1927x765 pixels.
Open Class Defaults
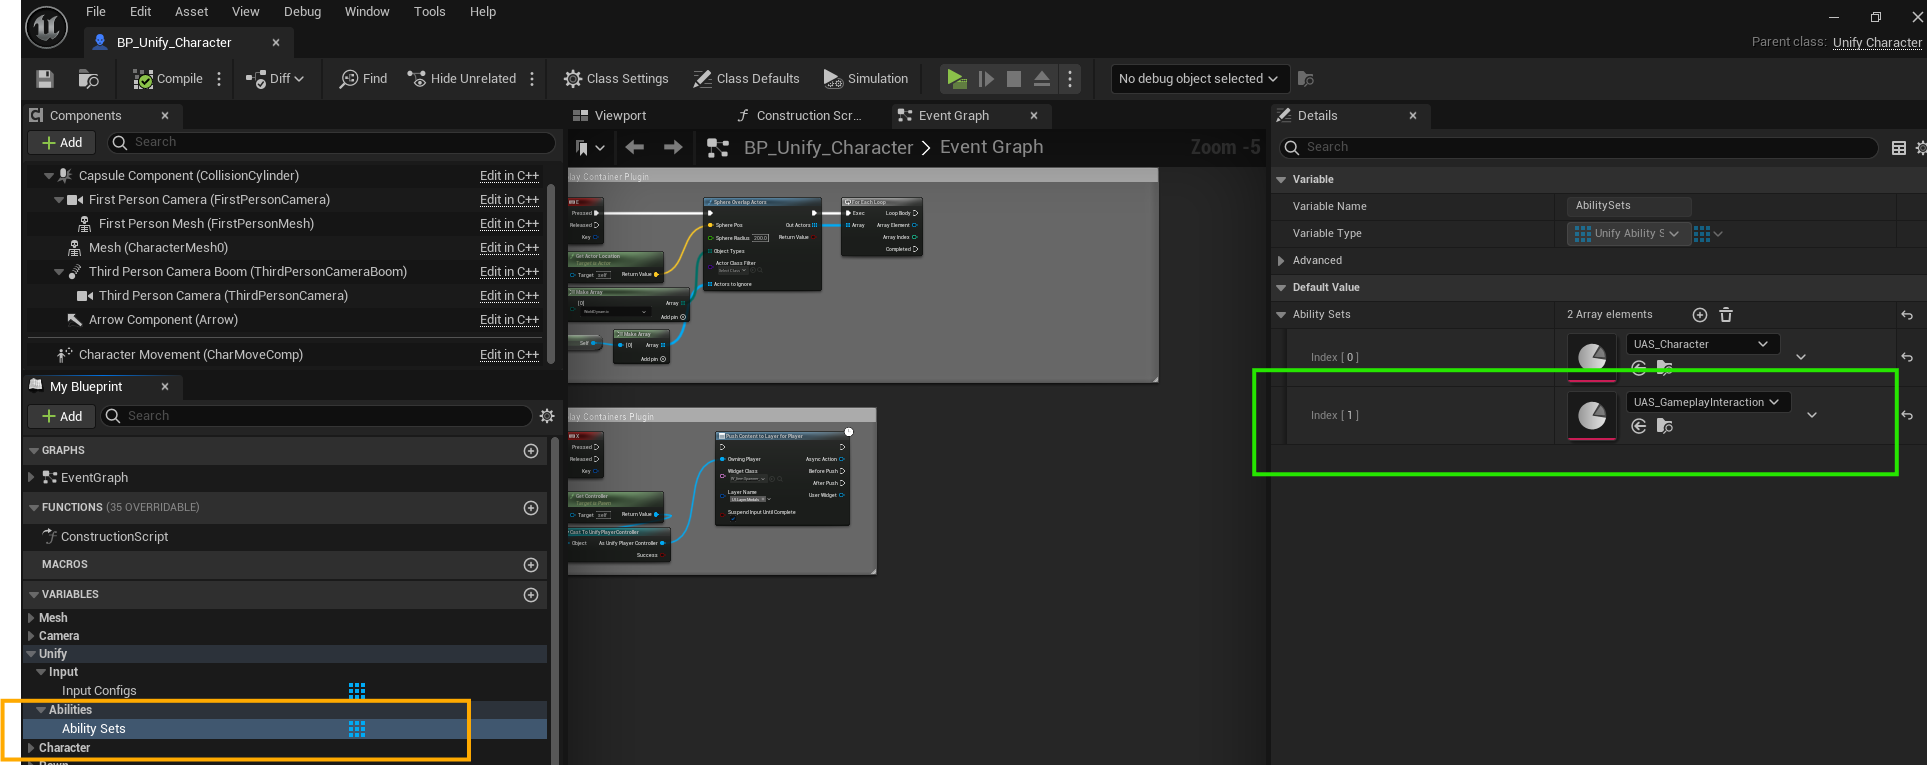[746, 79]
